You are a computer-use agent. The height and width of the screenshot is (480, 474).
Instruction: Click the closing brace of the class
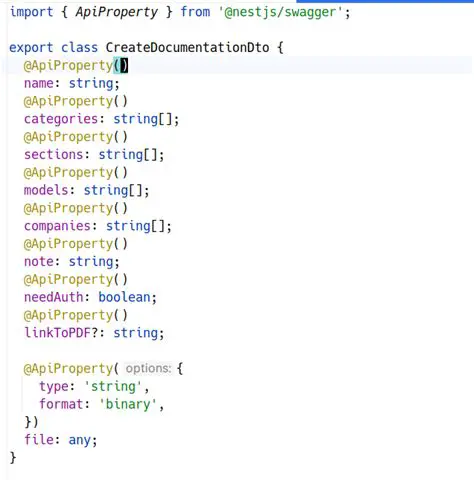point(13,458)
